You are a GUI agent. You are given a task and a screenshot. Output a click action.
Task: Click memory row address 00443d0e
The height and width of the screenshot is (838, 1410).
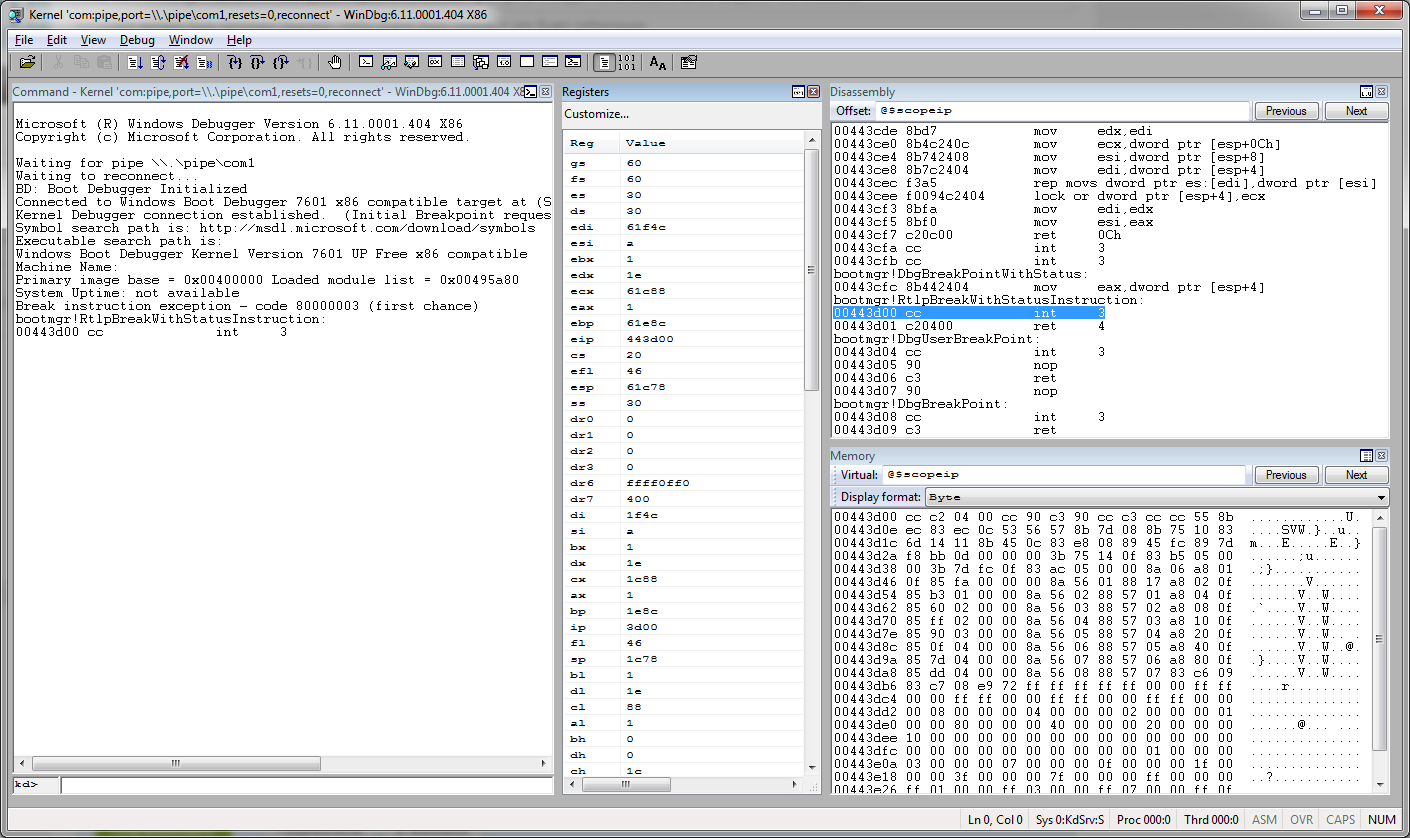tap(865, 530)
